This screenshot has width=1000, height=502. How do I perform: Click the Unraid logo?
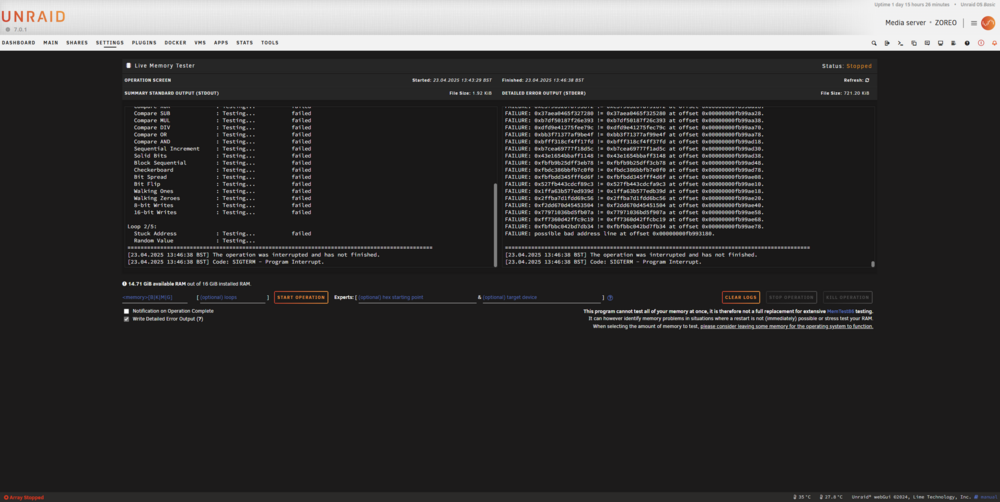point(33,17)
